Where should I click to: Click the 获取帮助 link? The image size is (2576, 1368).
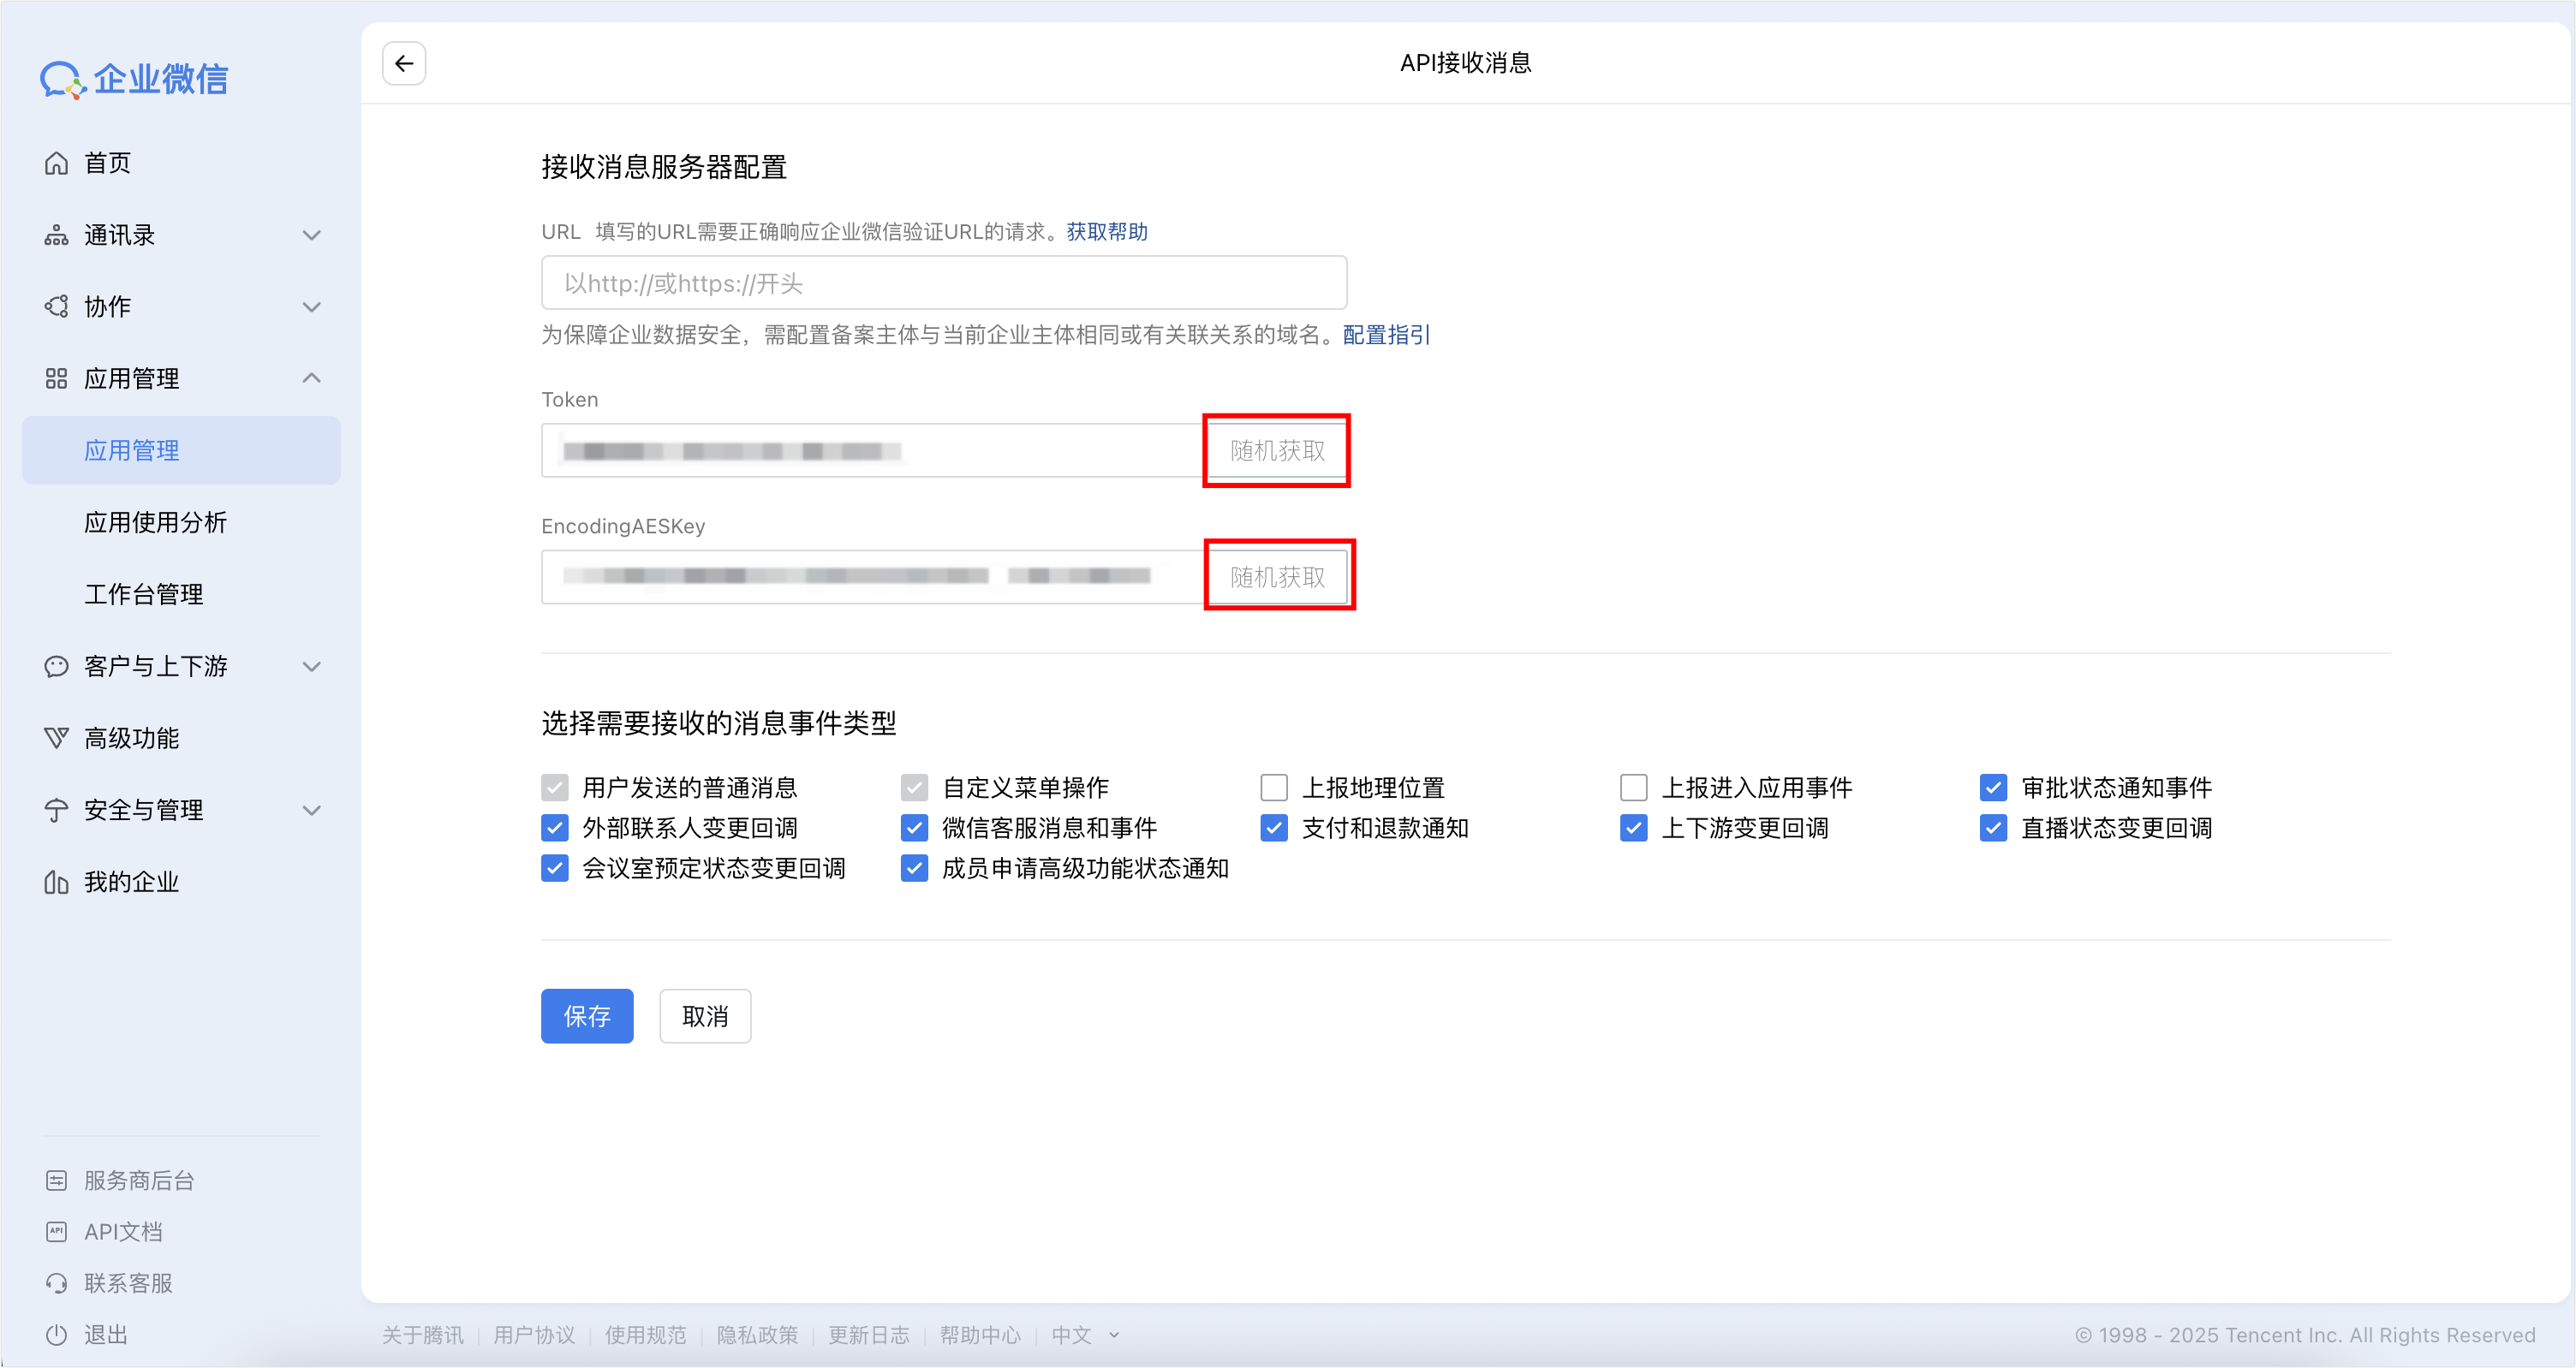click(x=1107, y=232)
